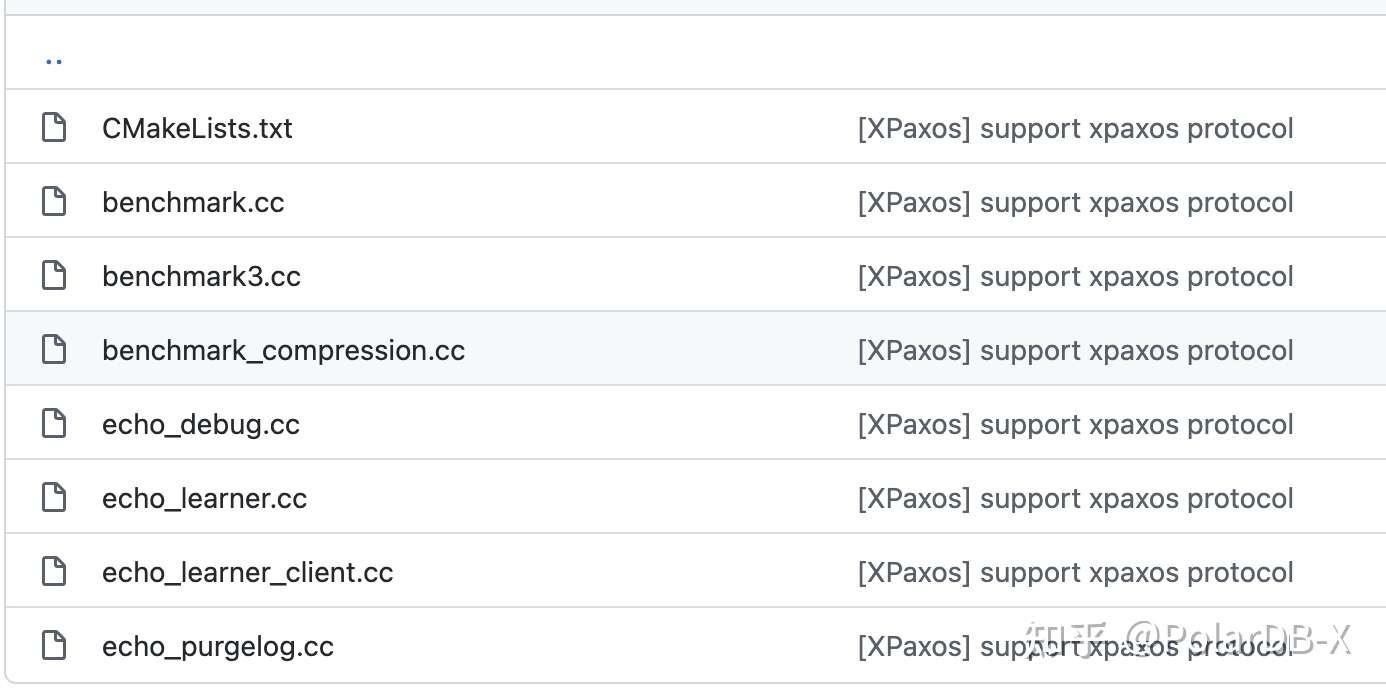Screen dimensions: 1386x696
Task: Open the benchmark.cc file
Action: [193, 202]
